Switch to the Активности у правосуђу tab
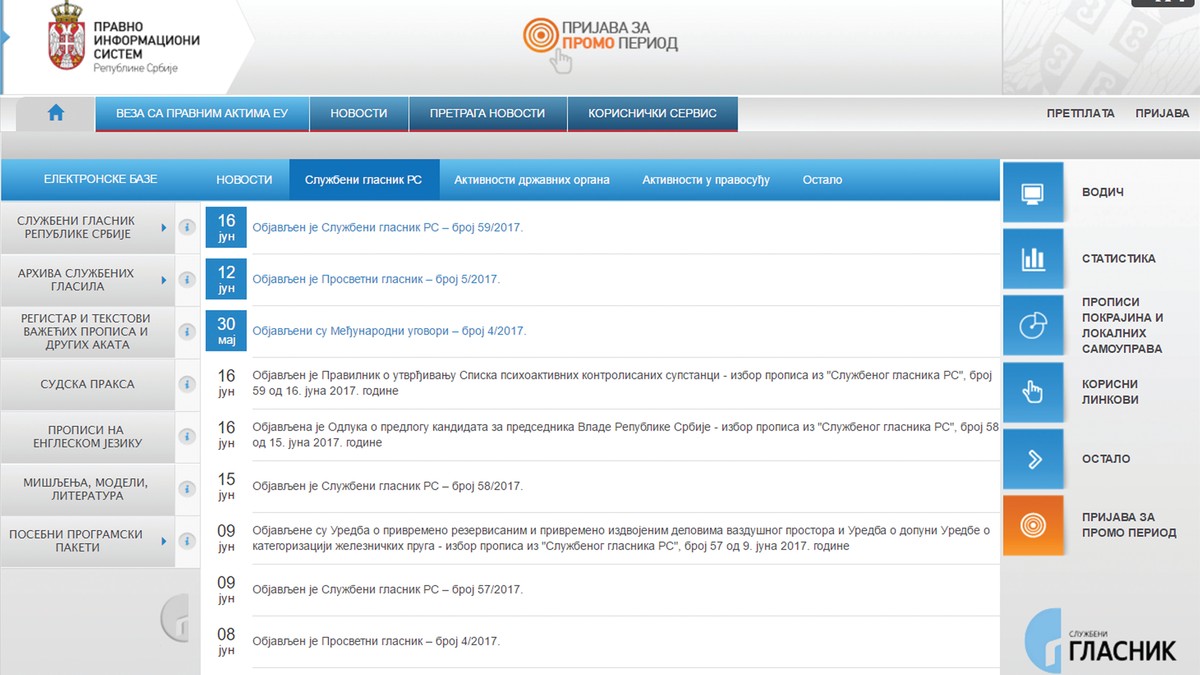Screen dimensions: 1200x675 pos(706,179)
